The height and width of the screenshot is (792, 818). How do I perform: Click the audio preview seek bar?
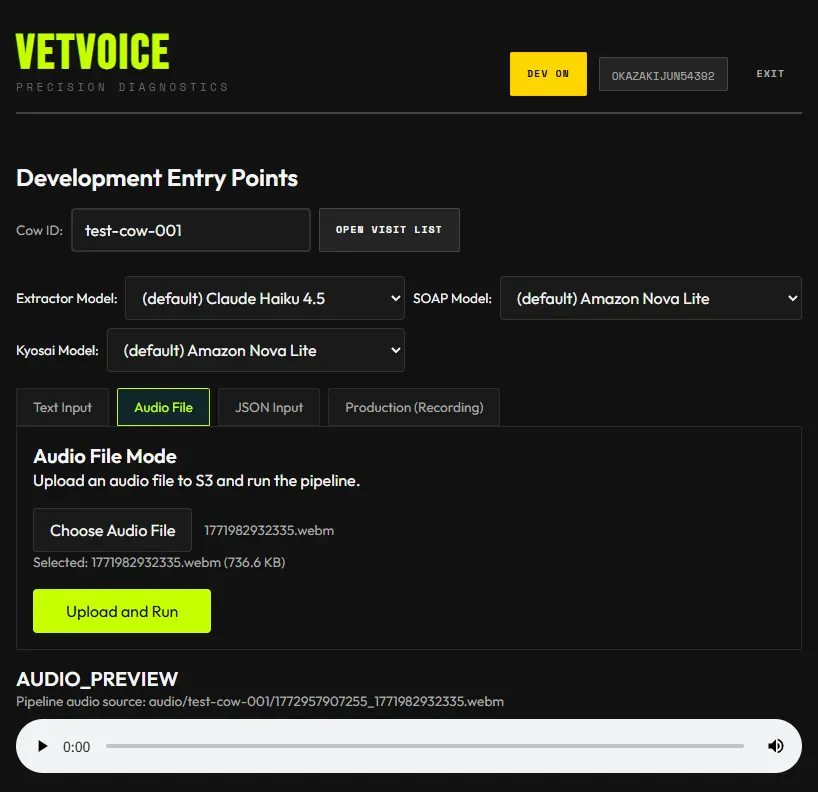[x=425, y=746]
